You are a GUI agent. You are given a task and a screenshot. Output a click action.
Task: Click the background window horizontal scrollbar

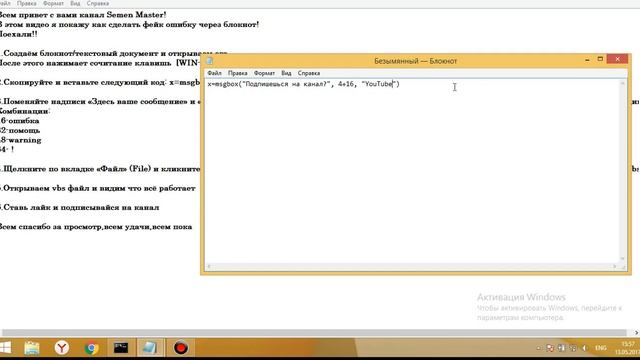tap(314, 333)
